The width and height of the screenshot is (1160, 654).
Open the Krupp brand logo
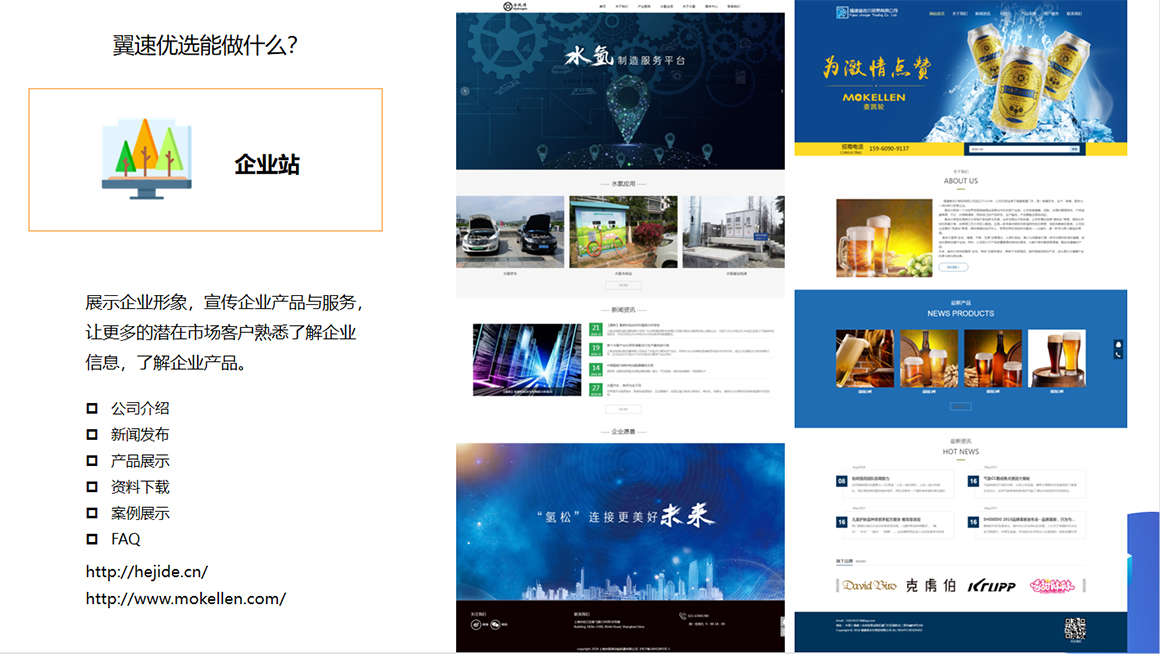(x=991, y=585)
